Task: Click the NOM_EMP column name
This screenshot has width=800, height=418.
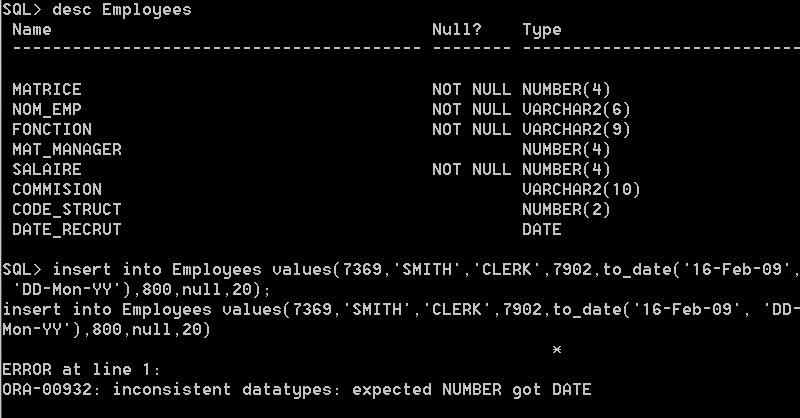Action: coord(46,110)
